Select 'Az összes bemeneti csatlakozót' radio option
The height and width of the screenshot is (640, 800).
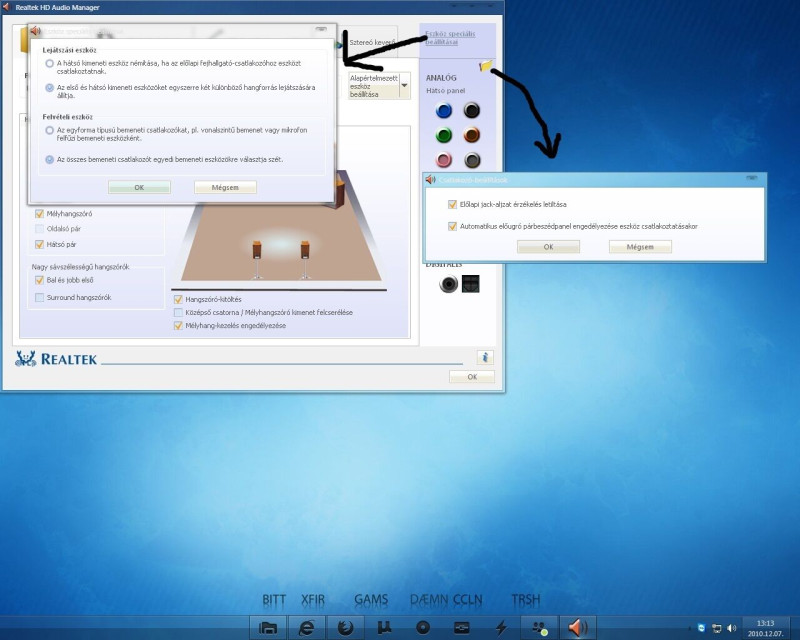click(49, 159)
